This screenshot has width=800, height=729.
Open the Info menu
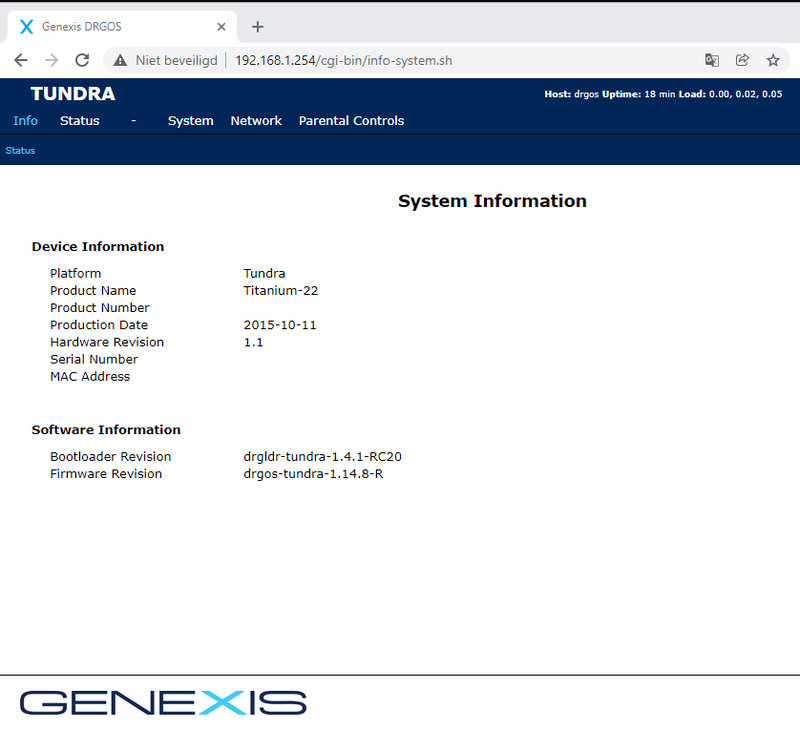26,121
